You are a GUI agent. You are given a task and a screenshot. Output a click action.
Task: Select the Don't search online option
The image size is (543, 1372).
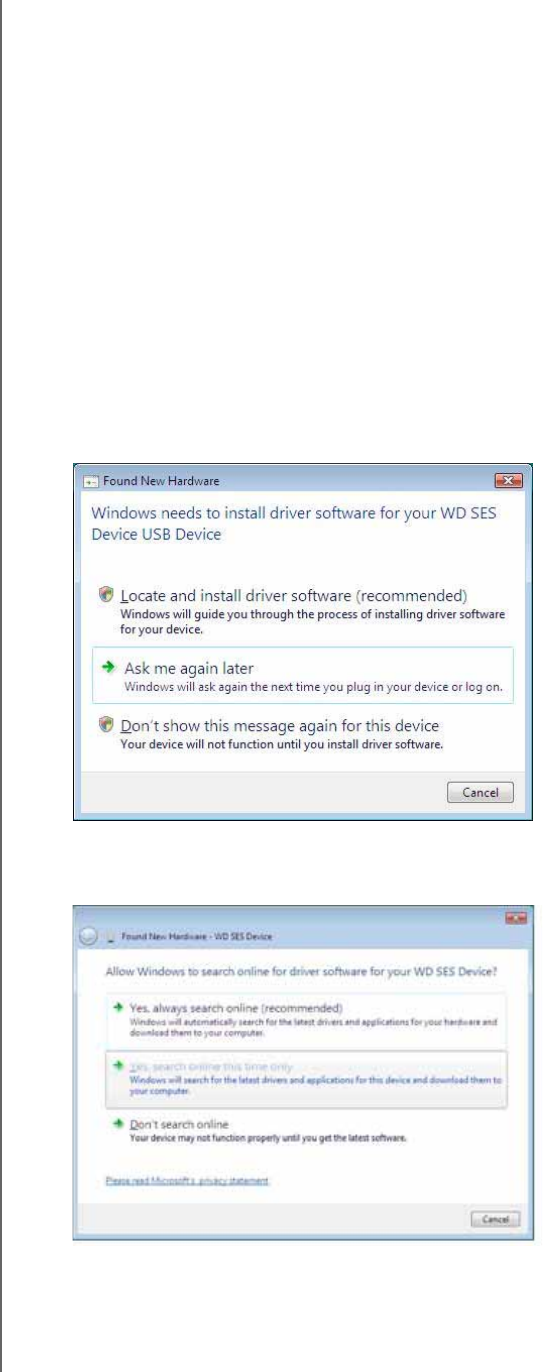pos(305,1128)
